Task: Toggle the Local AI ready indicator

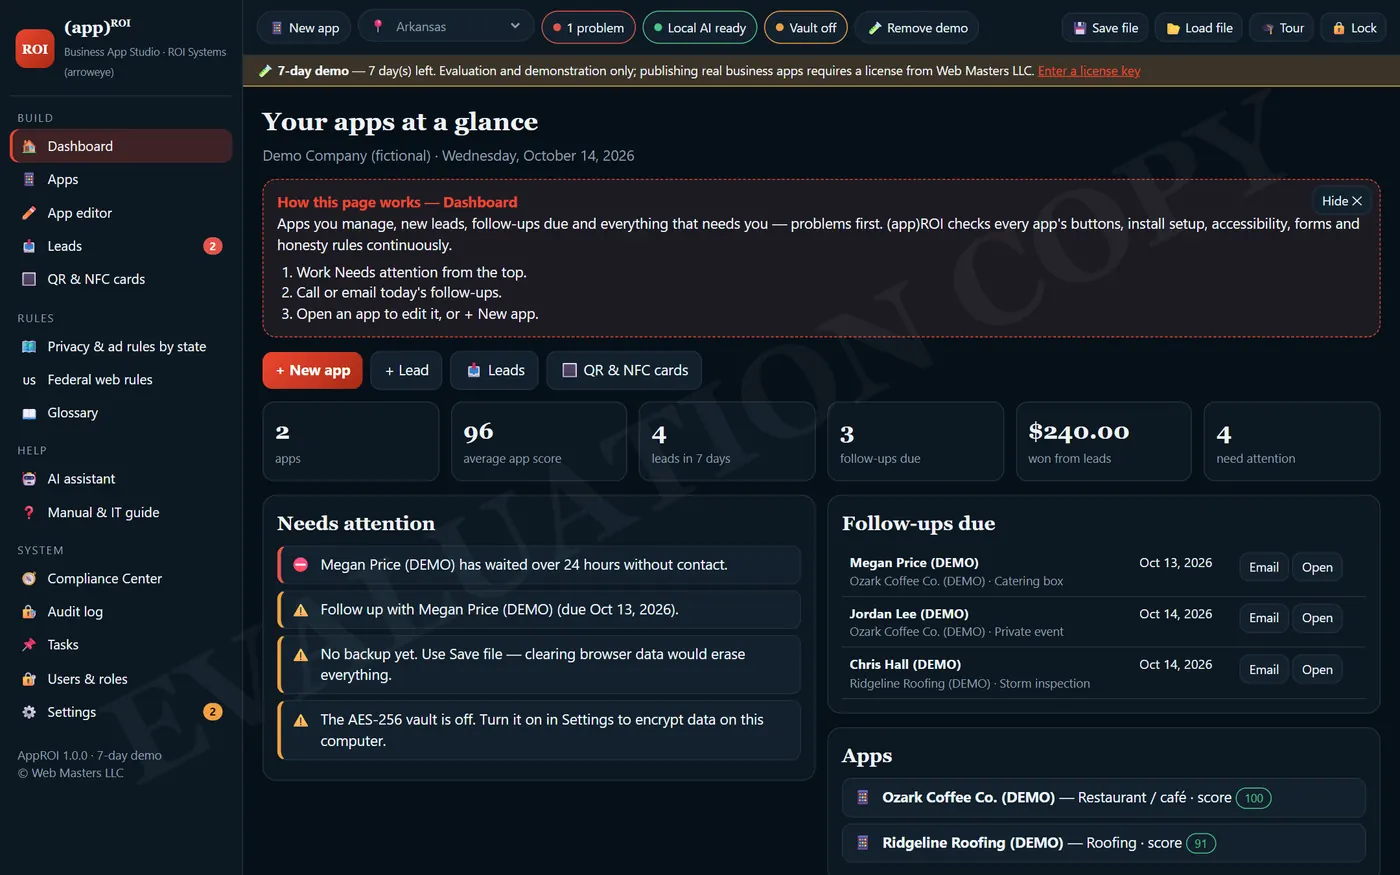Action: click(x=700, y=28)
